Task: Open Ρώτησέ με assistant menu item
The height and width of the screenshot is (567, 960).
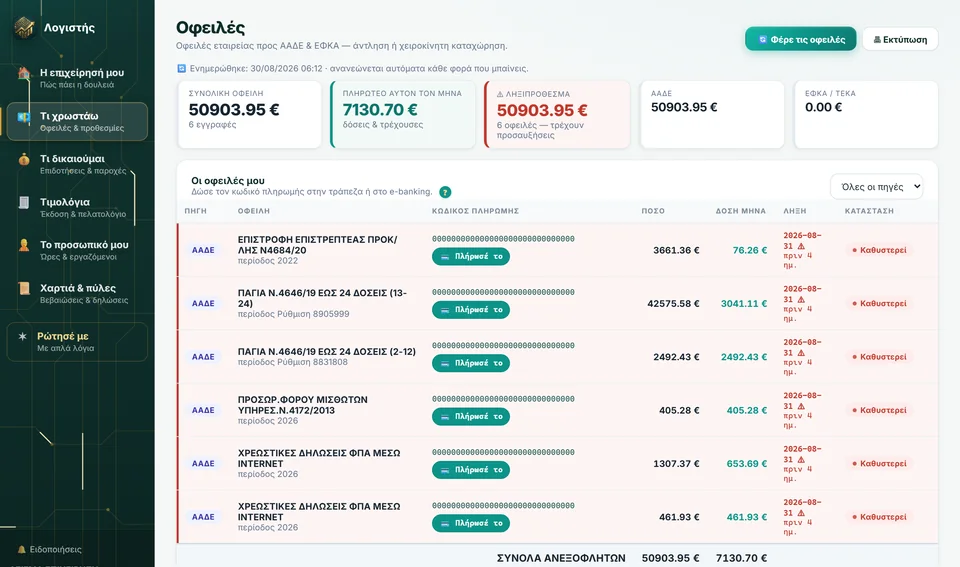Action: (77, 342)
